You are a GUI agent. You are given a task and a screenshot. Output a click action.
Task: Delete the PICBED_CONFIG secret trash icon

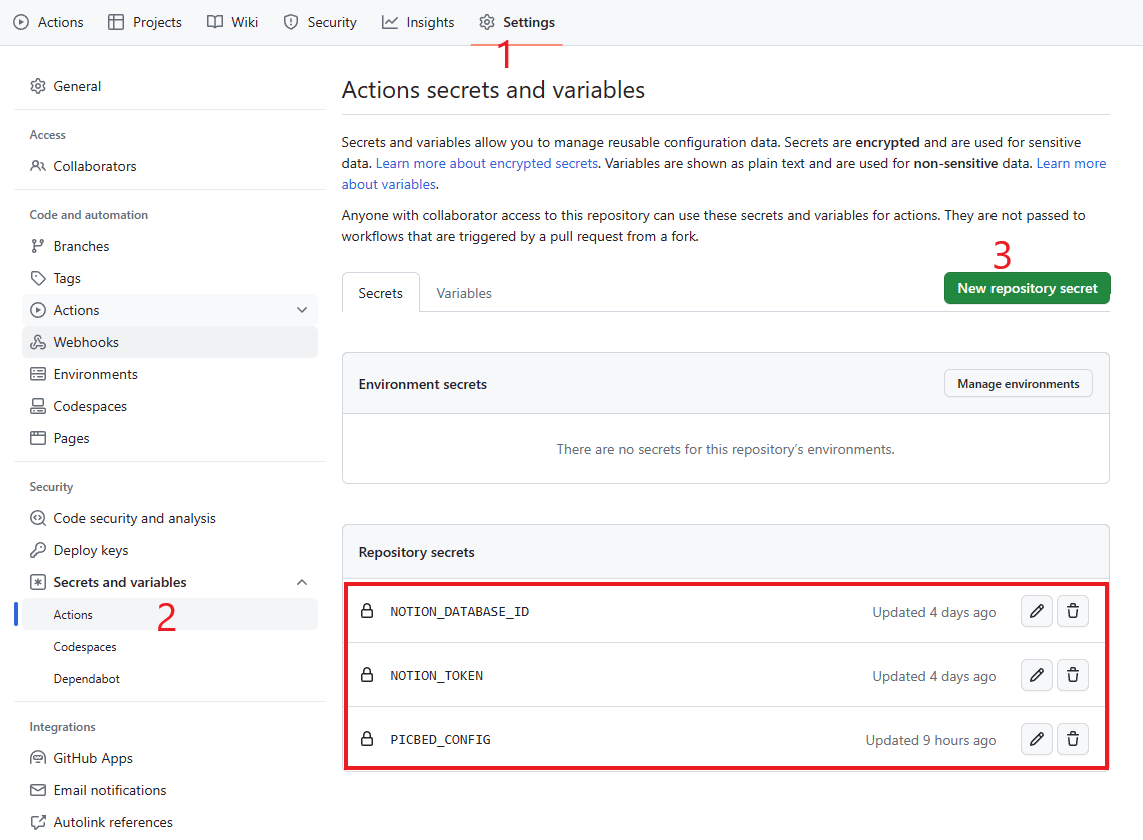click(1073, 739)
